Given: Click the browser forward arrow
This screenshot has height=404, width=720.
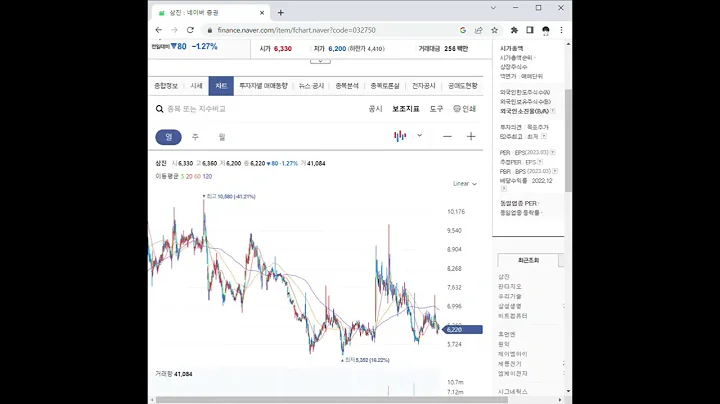Looking at the screenshot, I should [174, 30].
